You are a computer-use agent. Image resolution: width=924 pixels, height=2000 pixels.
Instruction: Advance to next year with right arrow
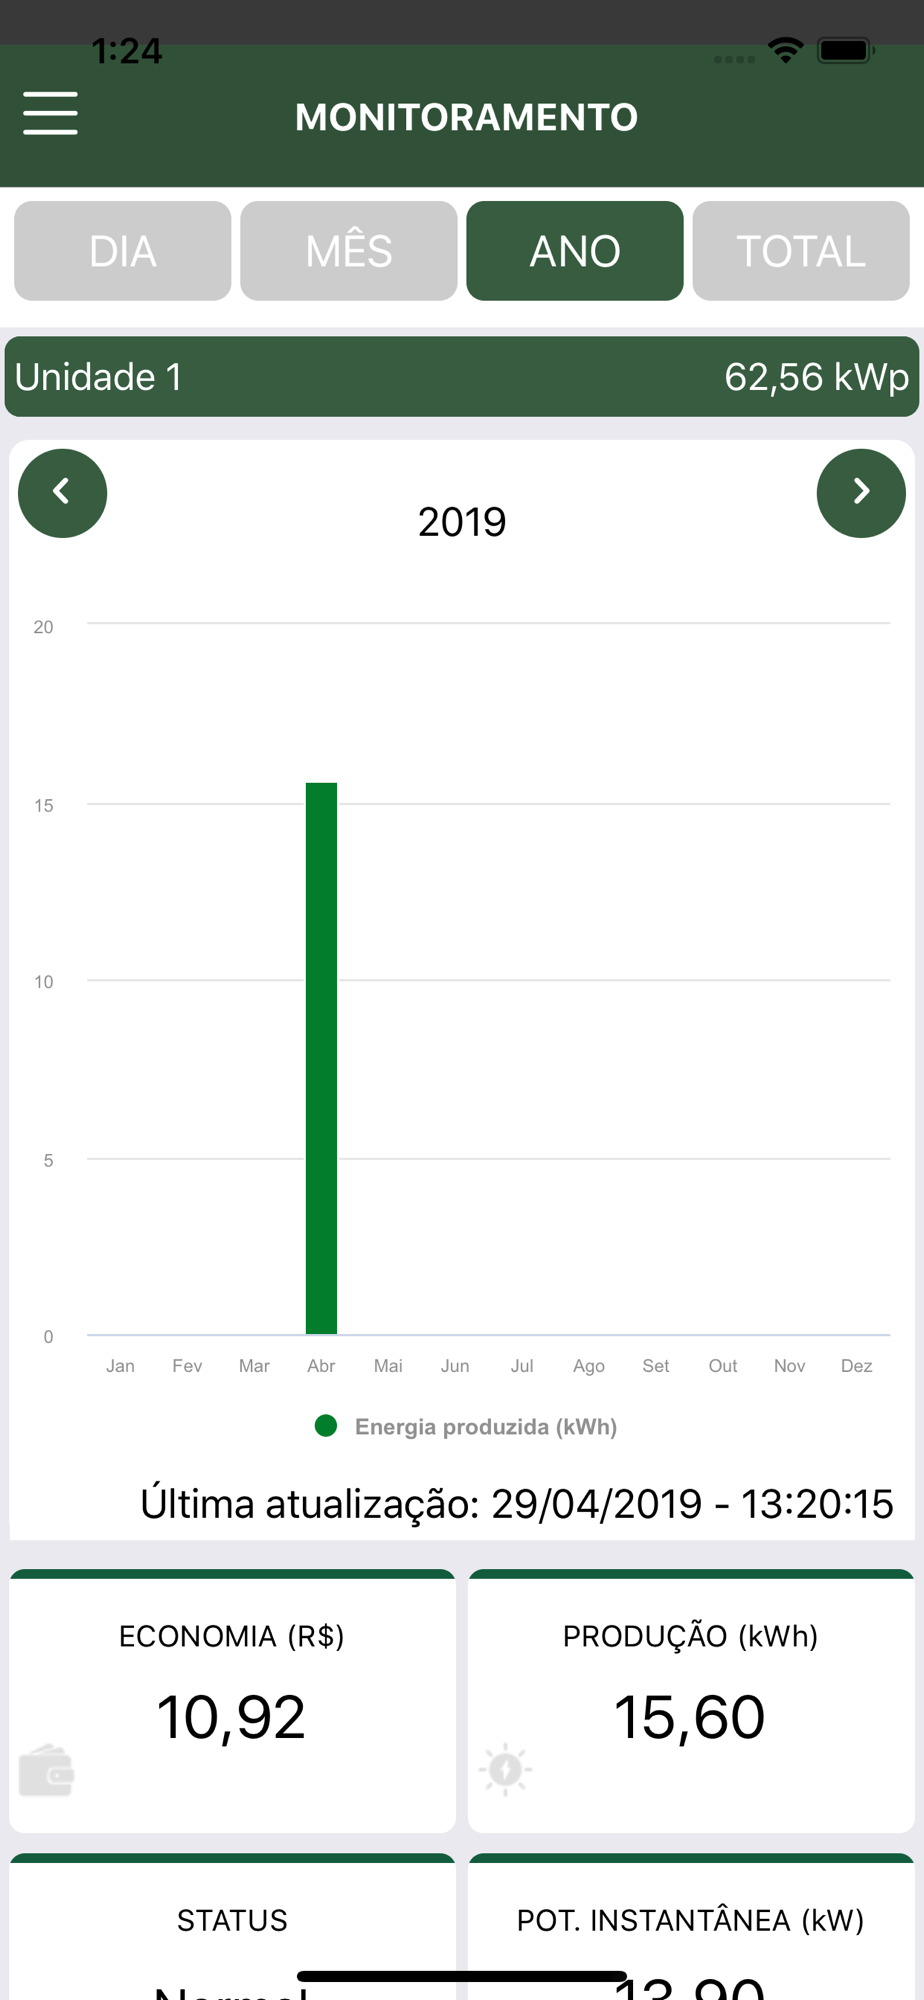click(861, 493)
